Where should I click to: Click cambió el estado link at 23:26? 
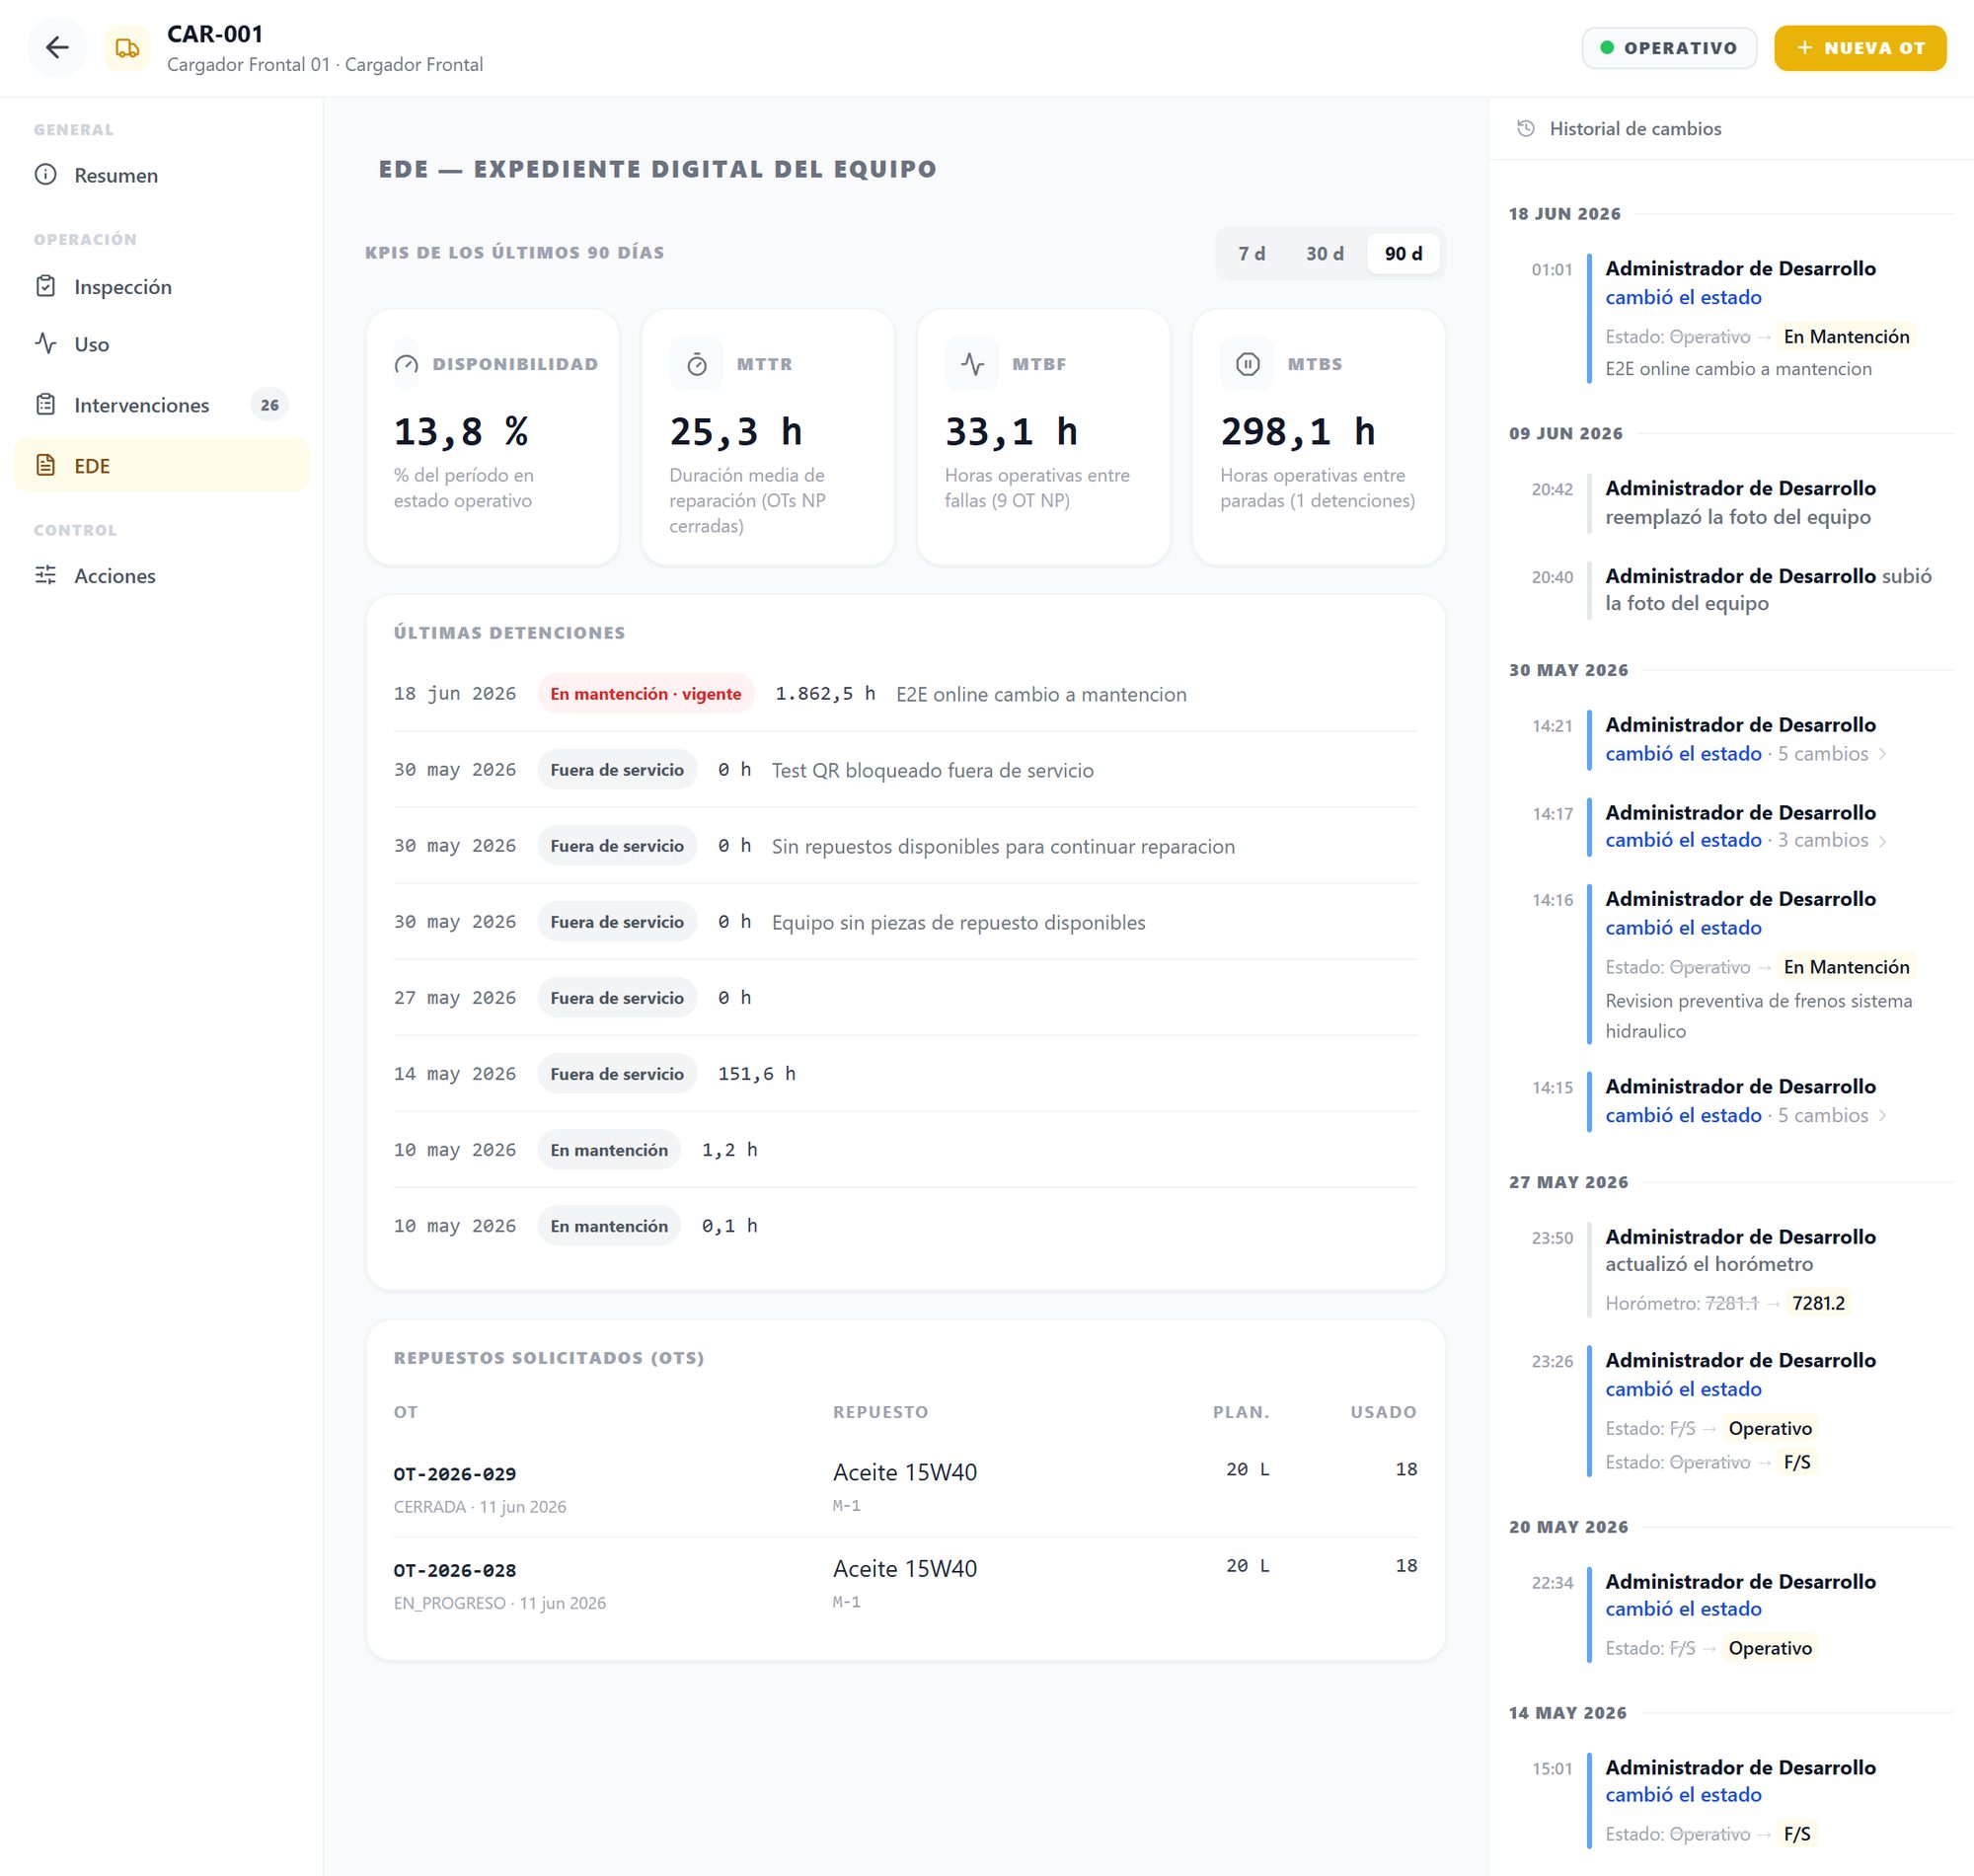click(x=1683, y=1389)
